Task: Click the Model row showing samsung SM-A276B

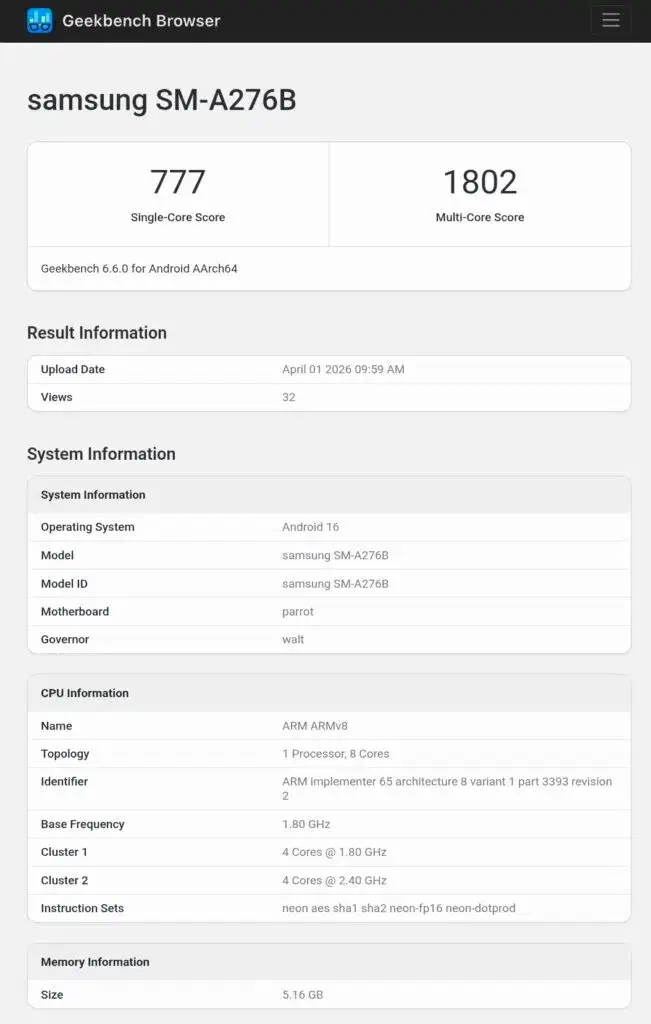Action: (x=330, y=555)
